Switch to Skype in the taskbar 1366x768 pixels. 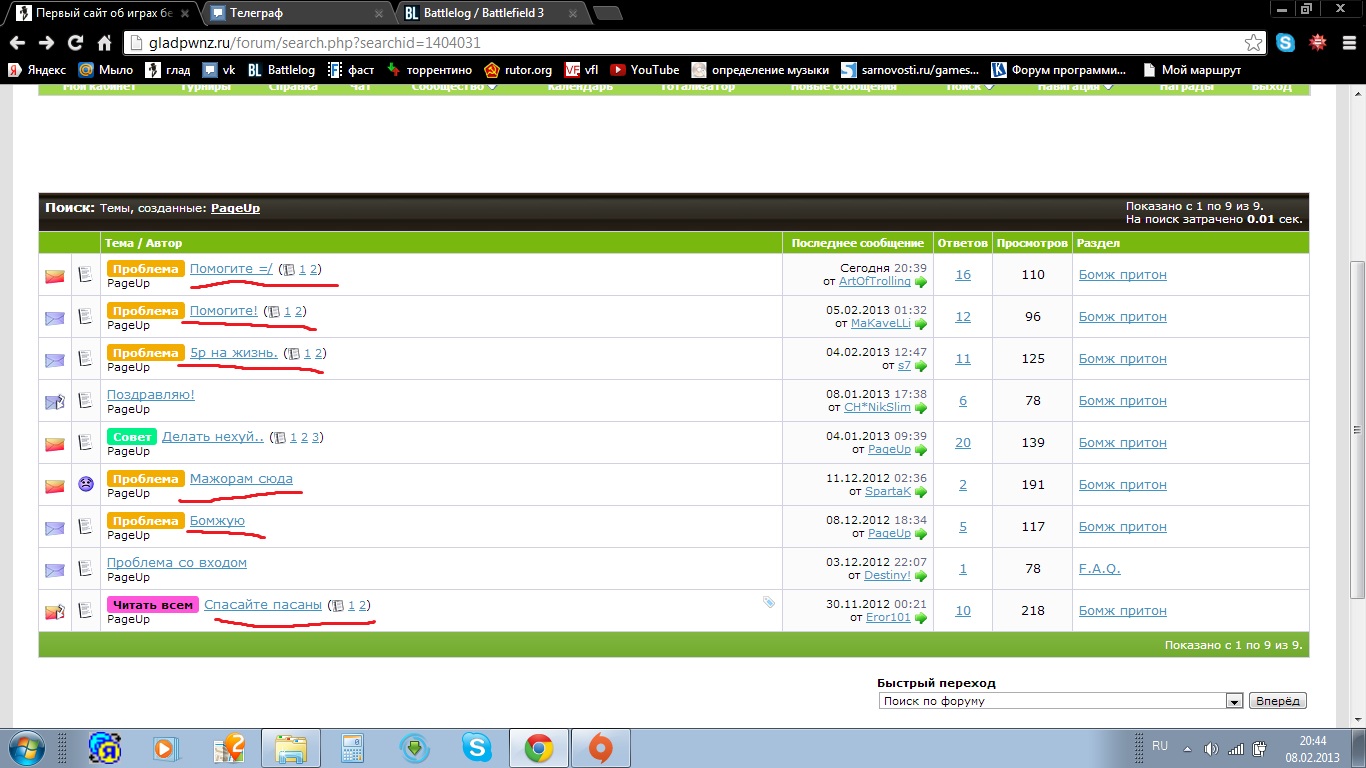(x=476, y=748)
